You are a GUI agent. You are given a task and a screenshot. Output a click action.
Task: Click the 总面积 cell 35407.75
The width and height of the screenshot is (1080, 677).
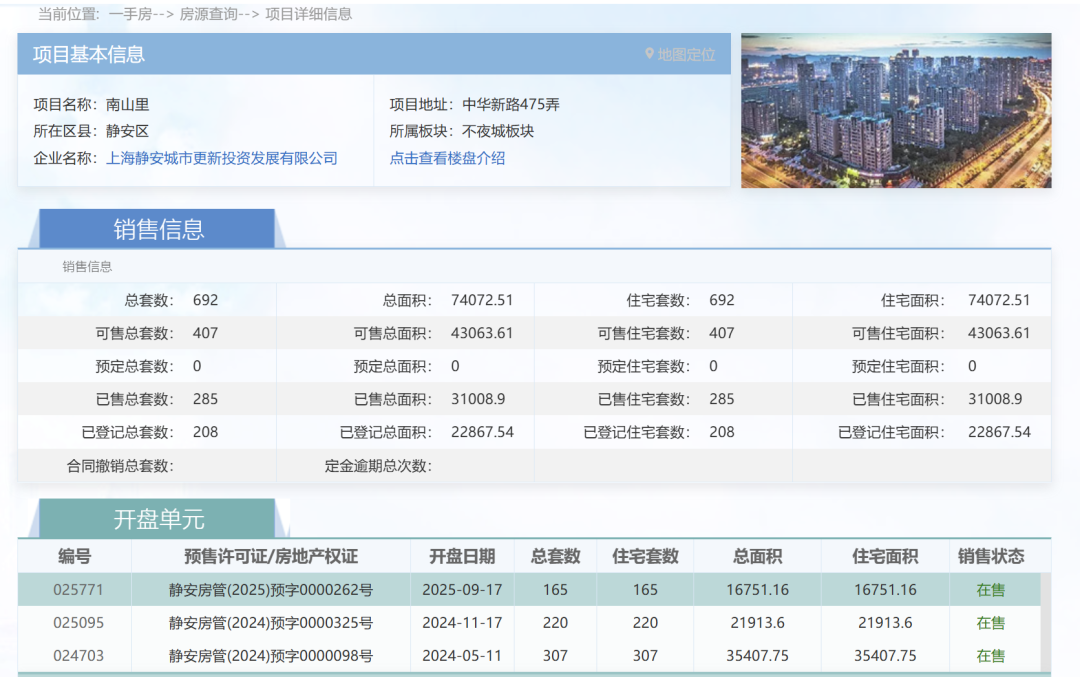[x=757, y=656]
